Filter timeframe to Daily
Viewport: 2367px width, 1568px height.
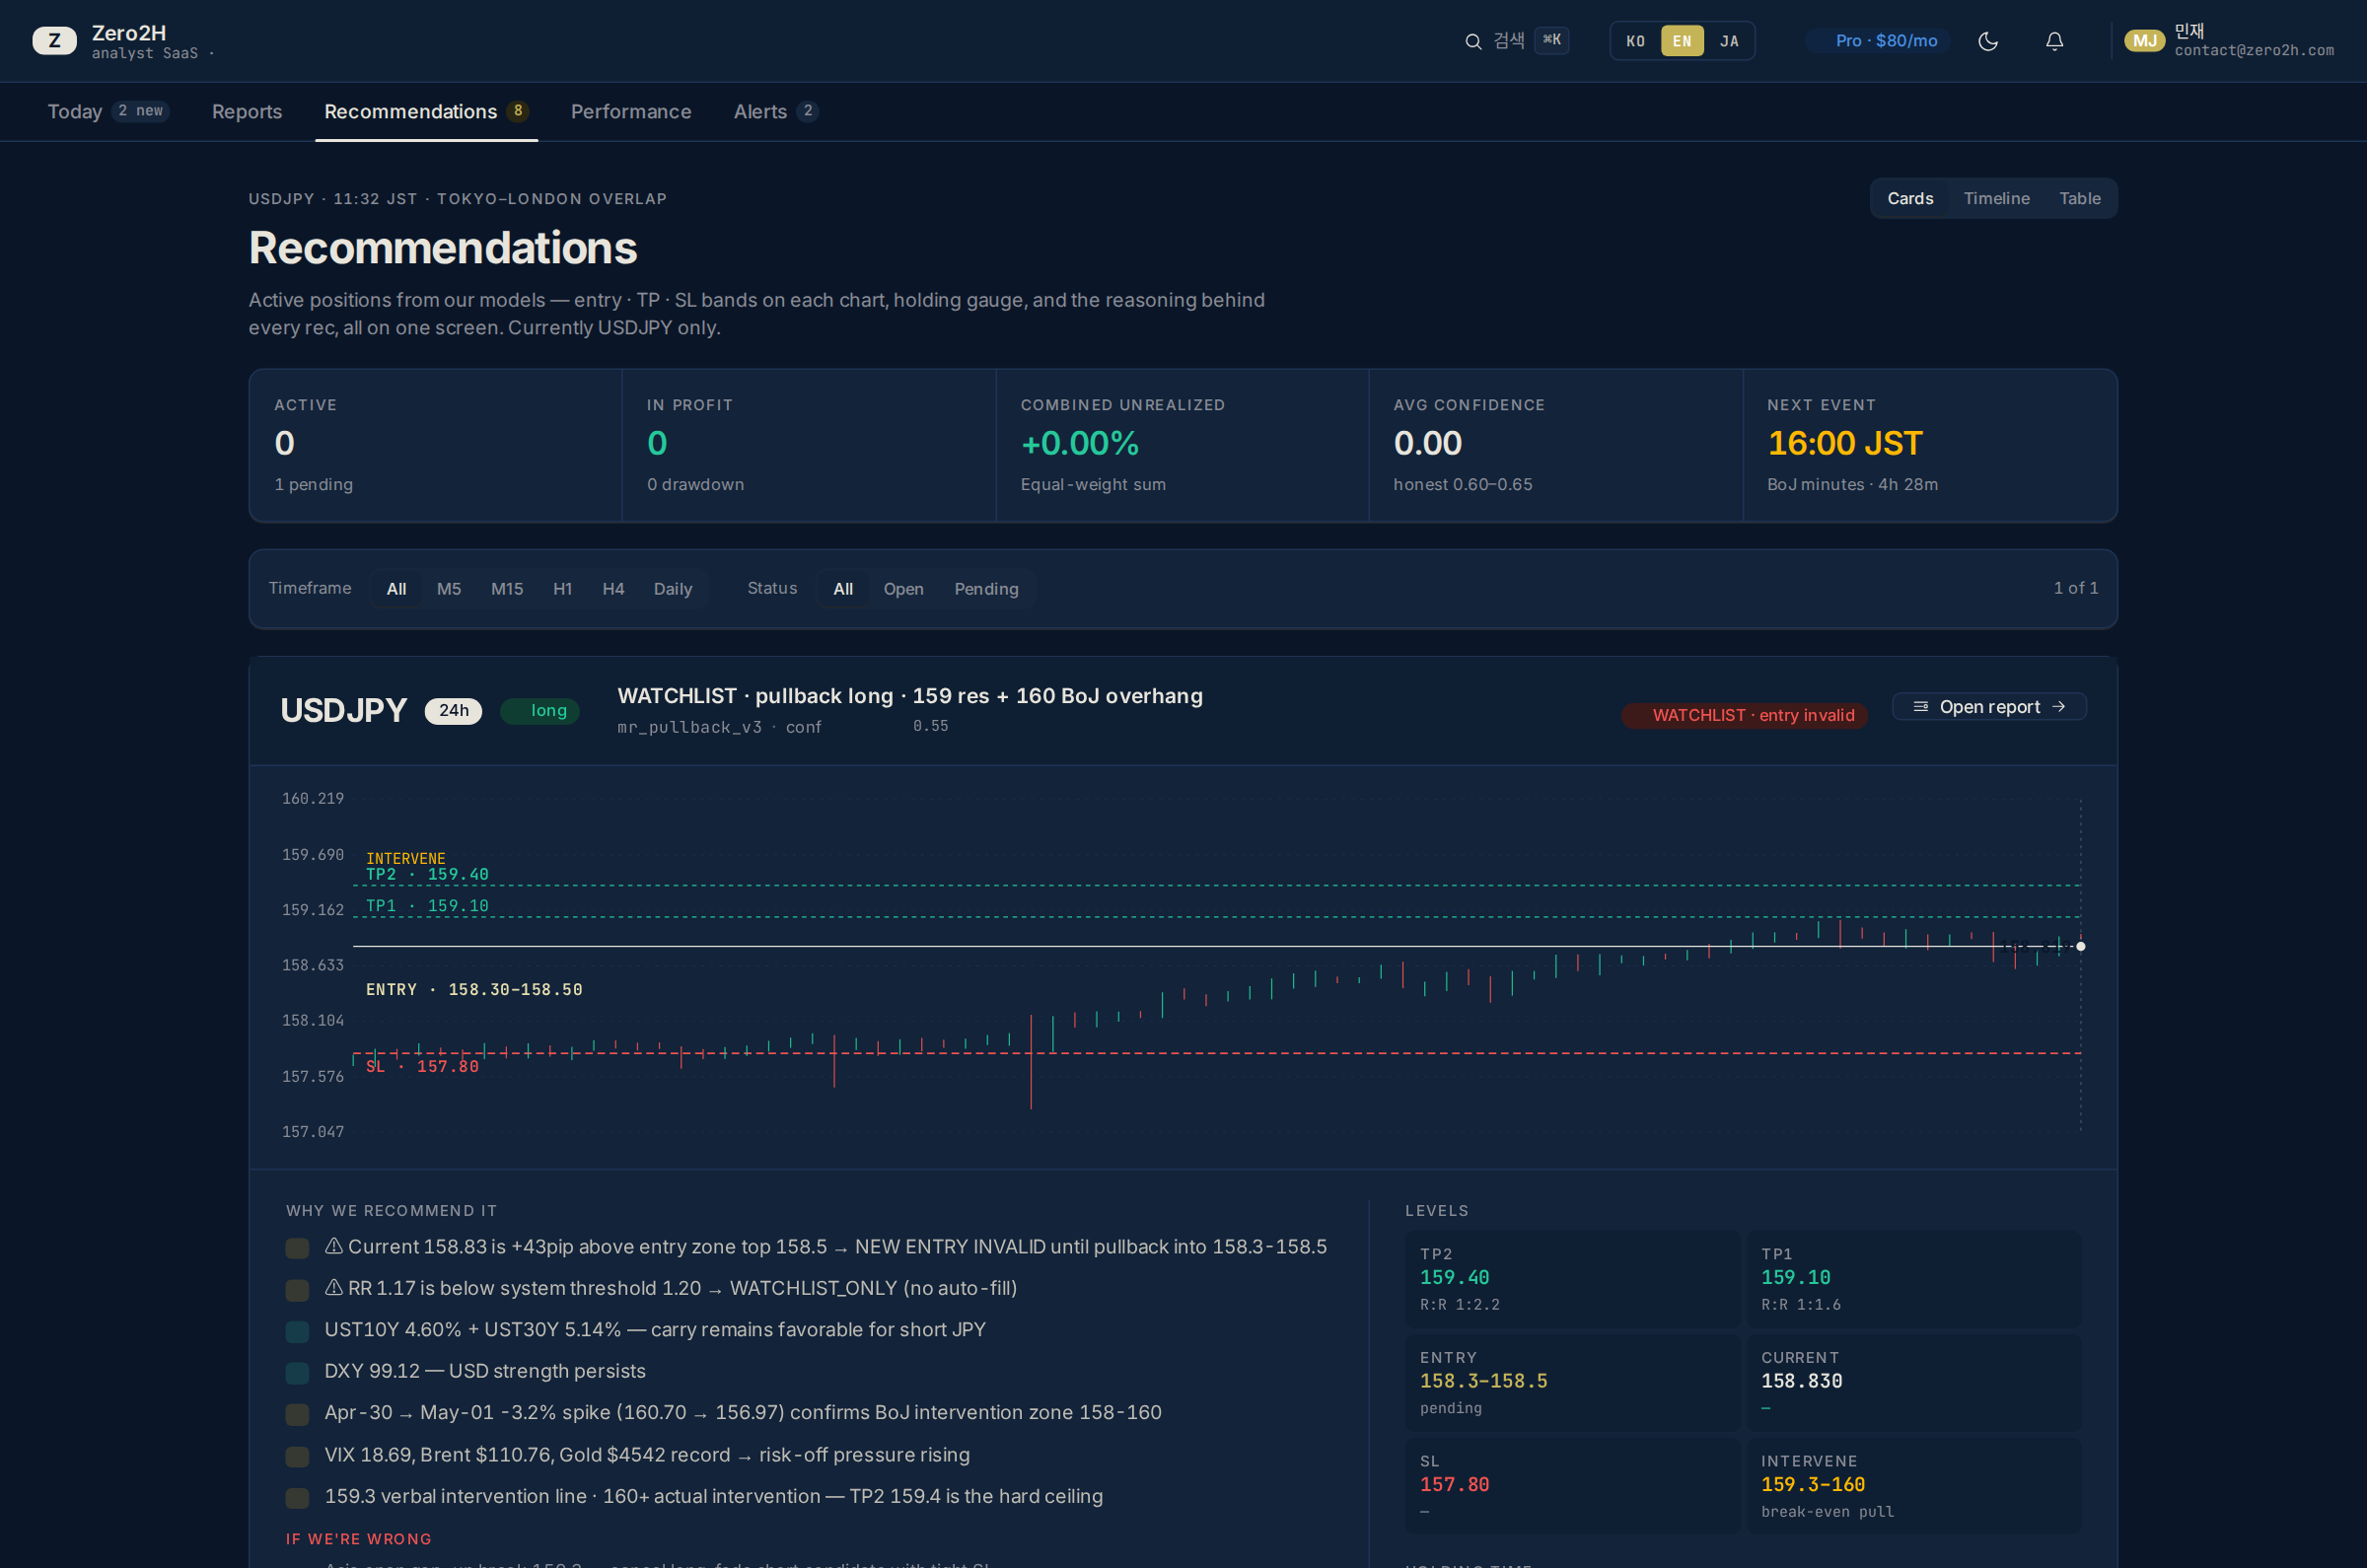click(673, 589)
